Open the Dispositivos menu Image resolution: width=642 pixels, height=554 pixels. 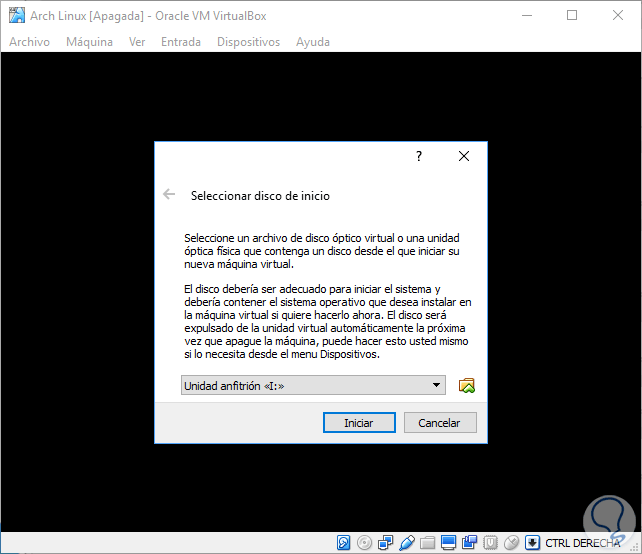249,42
